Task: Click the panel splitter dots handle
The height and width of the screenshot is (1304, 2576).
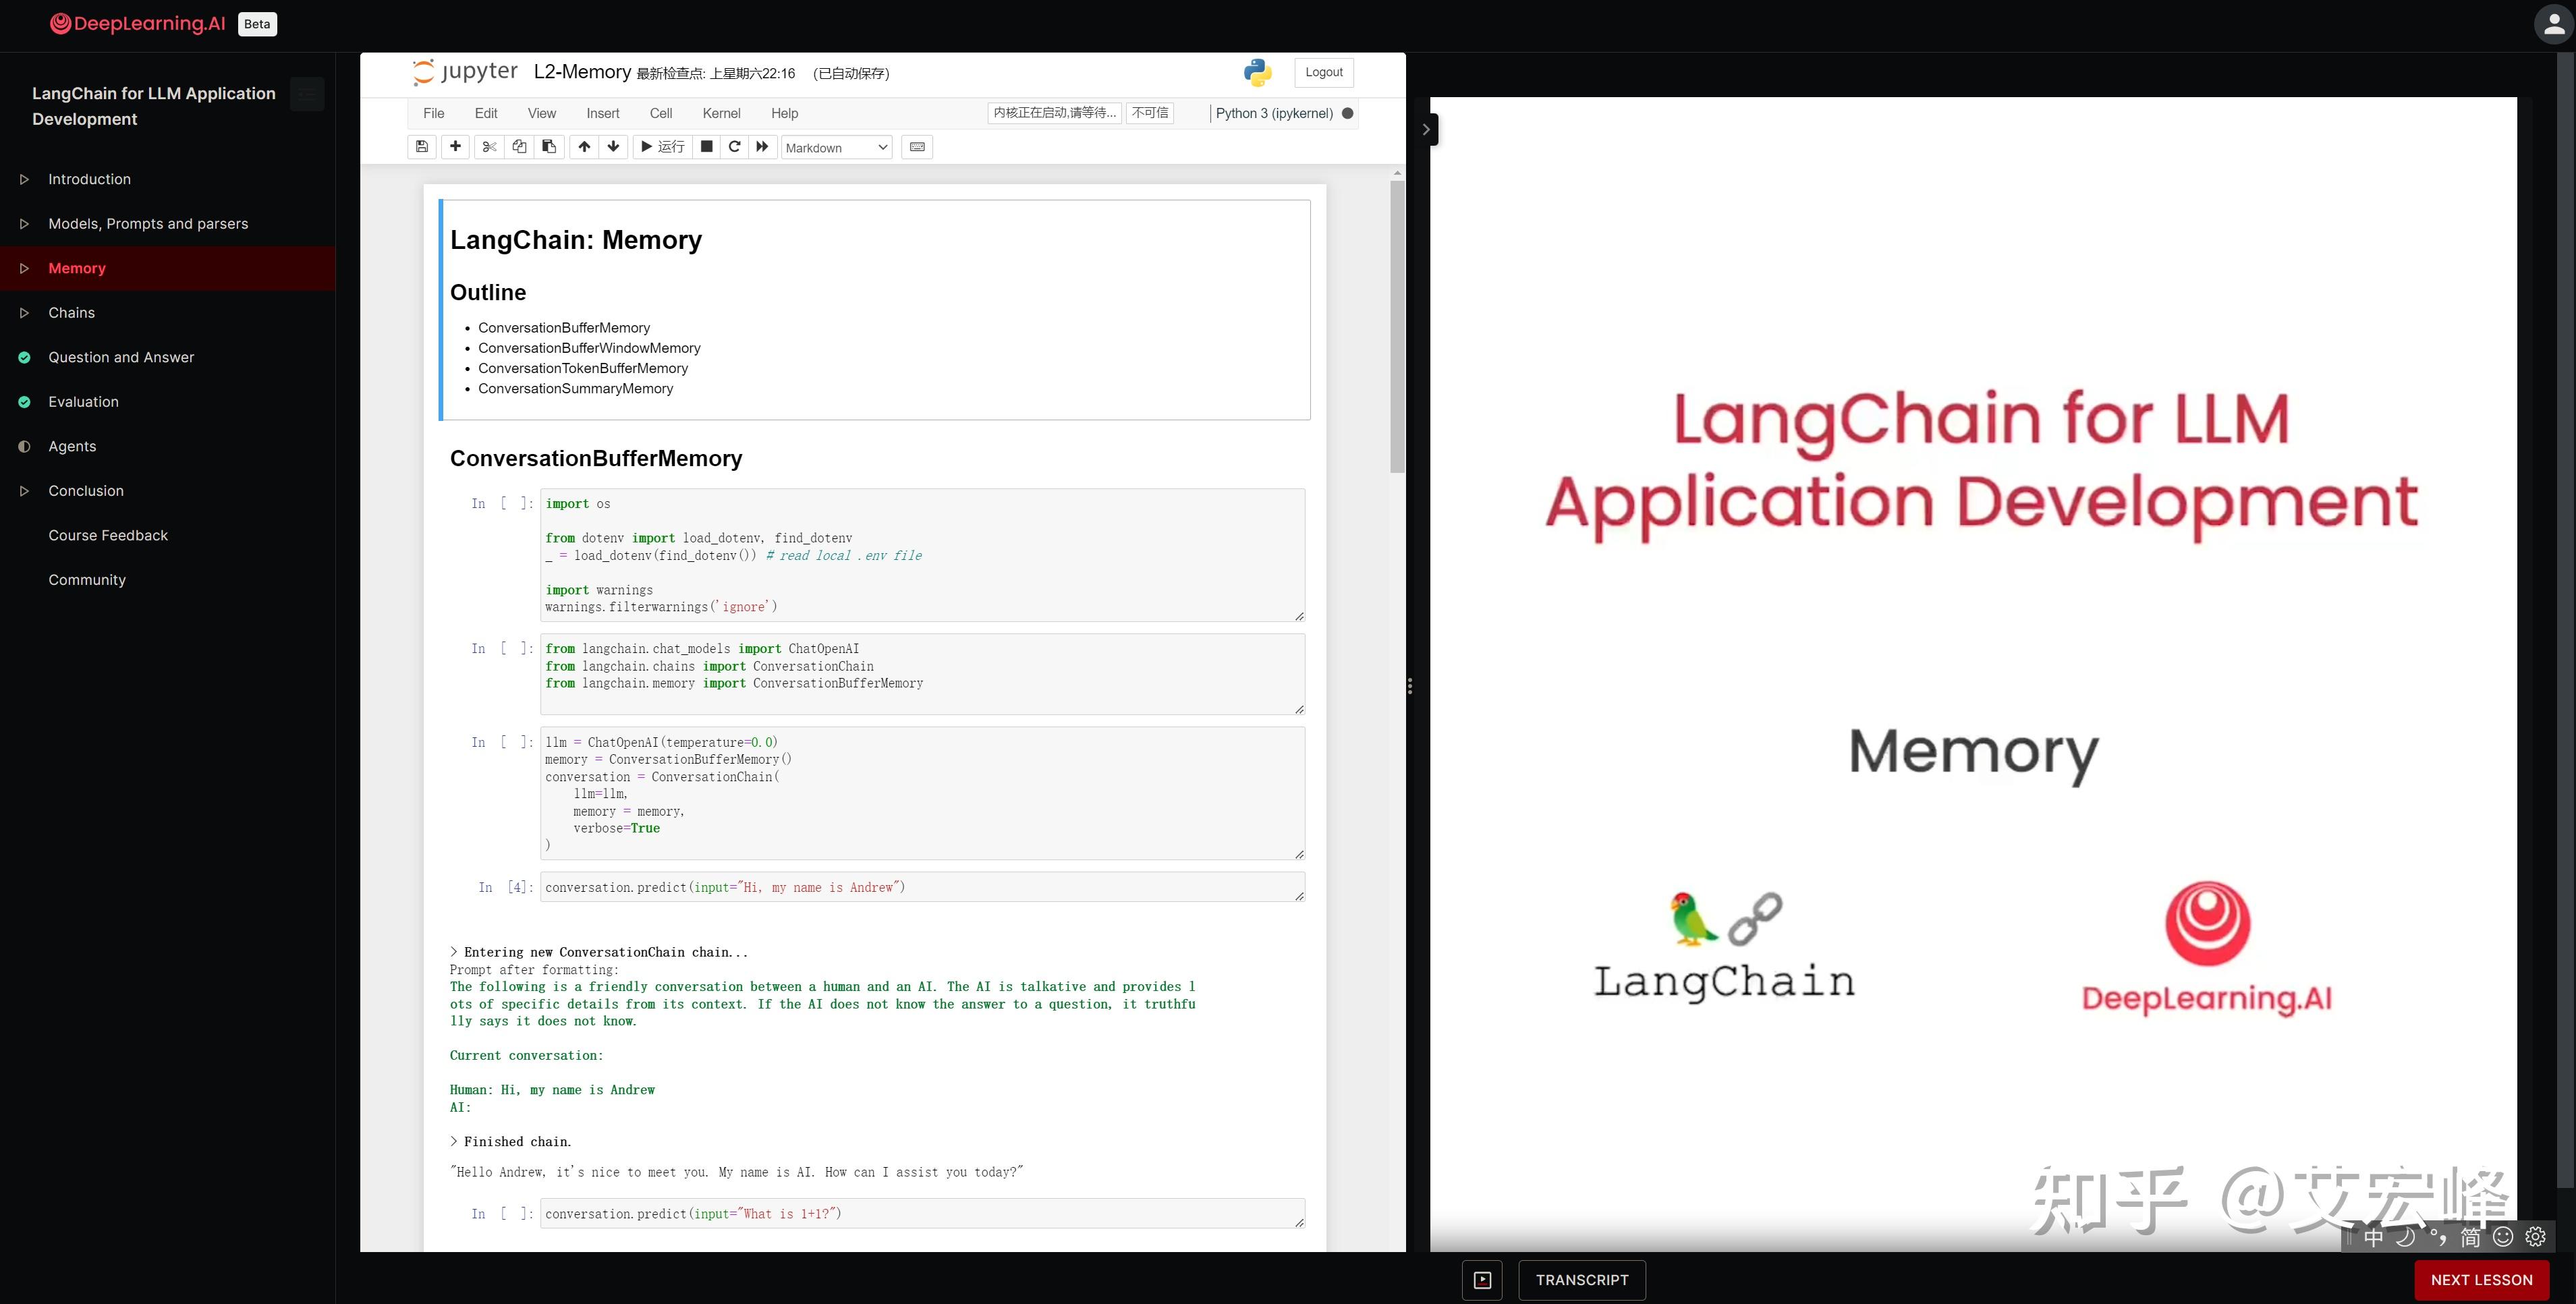Action: (x=1409, y=686)
